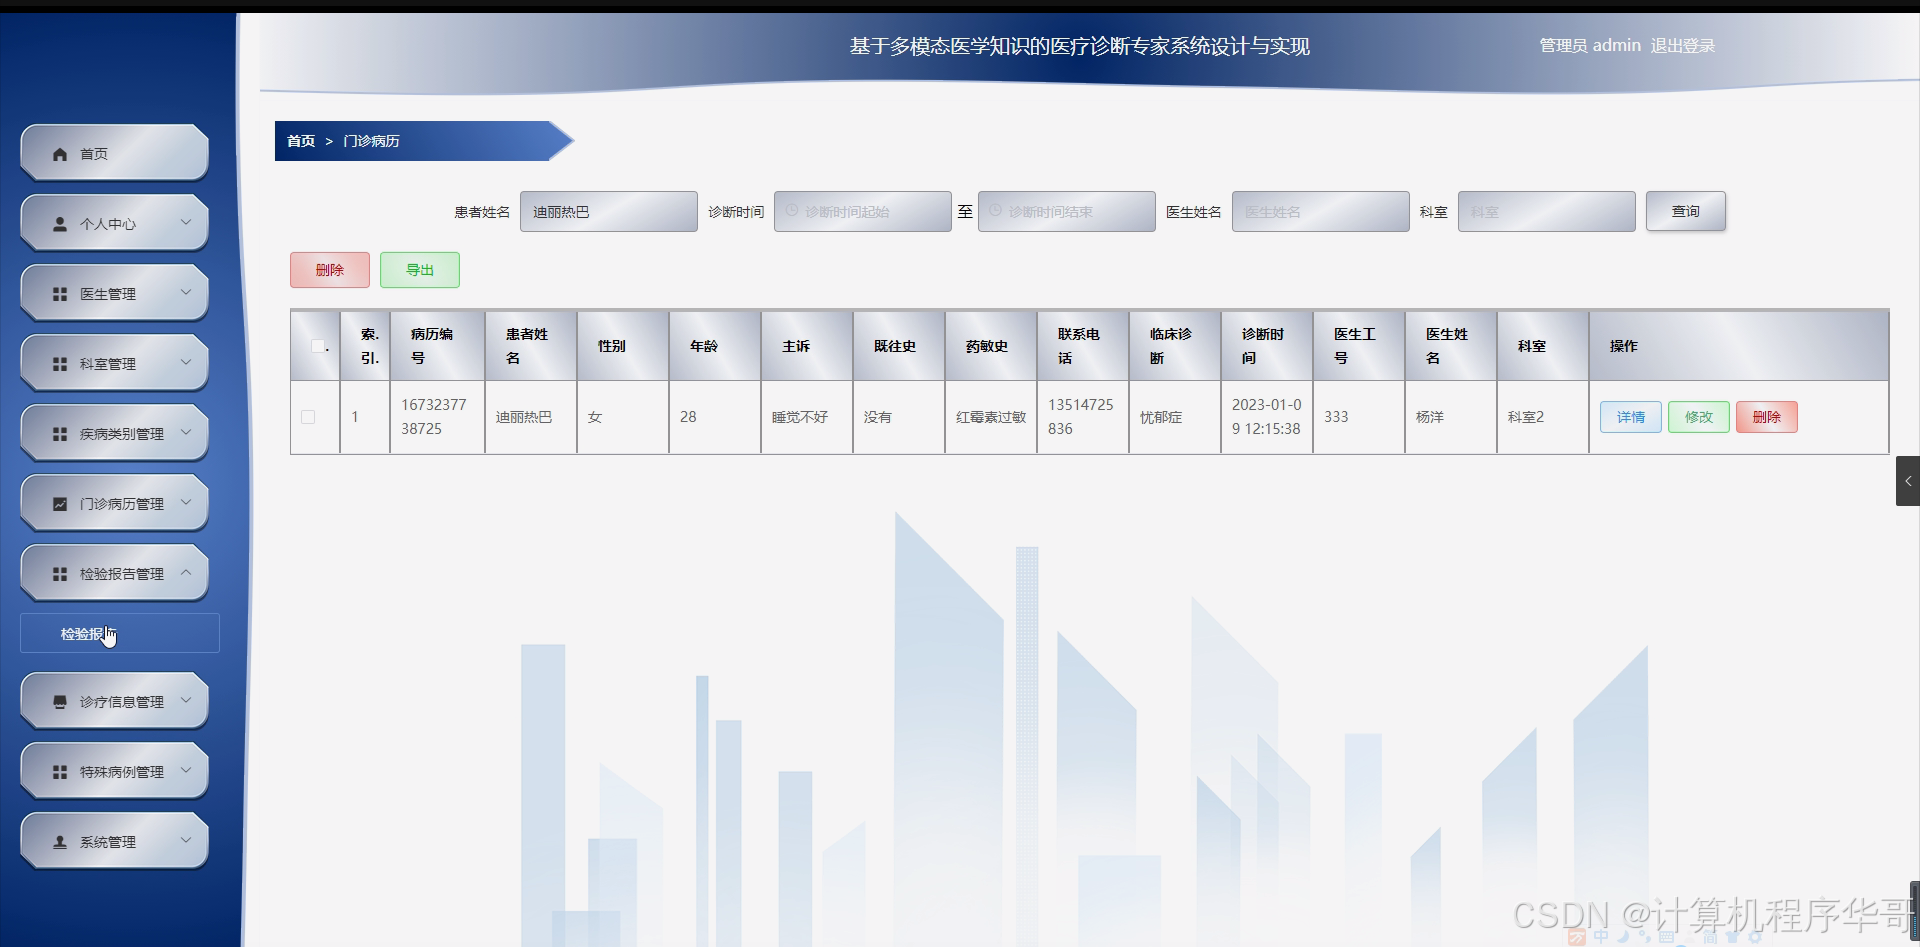Screen dimensions: 1920x947
Task: Expand the 特殊病例管理 menu chevron
Action: (186, 770)
